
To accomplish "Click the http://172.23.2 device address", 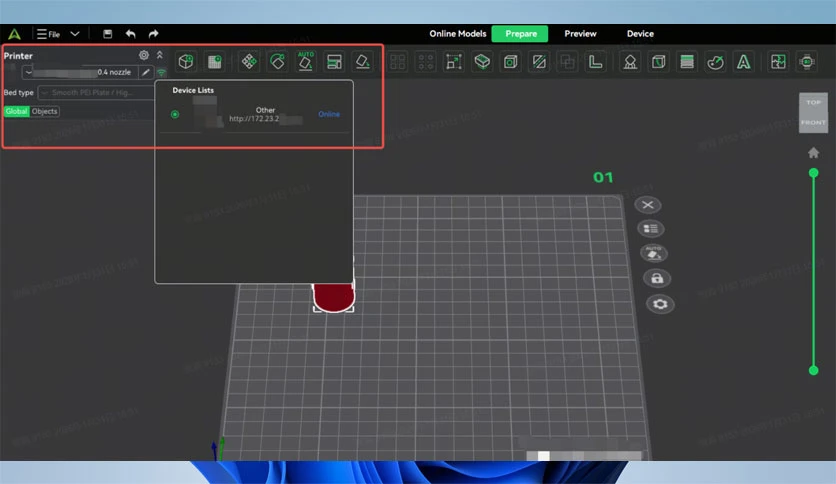I will (254, 119).
